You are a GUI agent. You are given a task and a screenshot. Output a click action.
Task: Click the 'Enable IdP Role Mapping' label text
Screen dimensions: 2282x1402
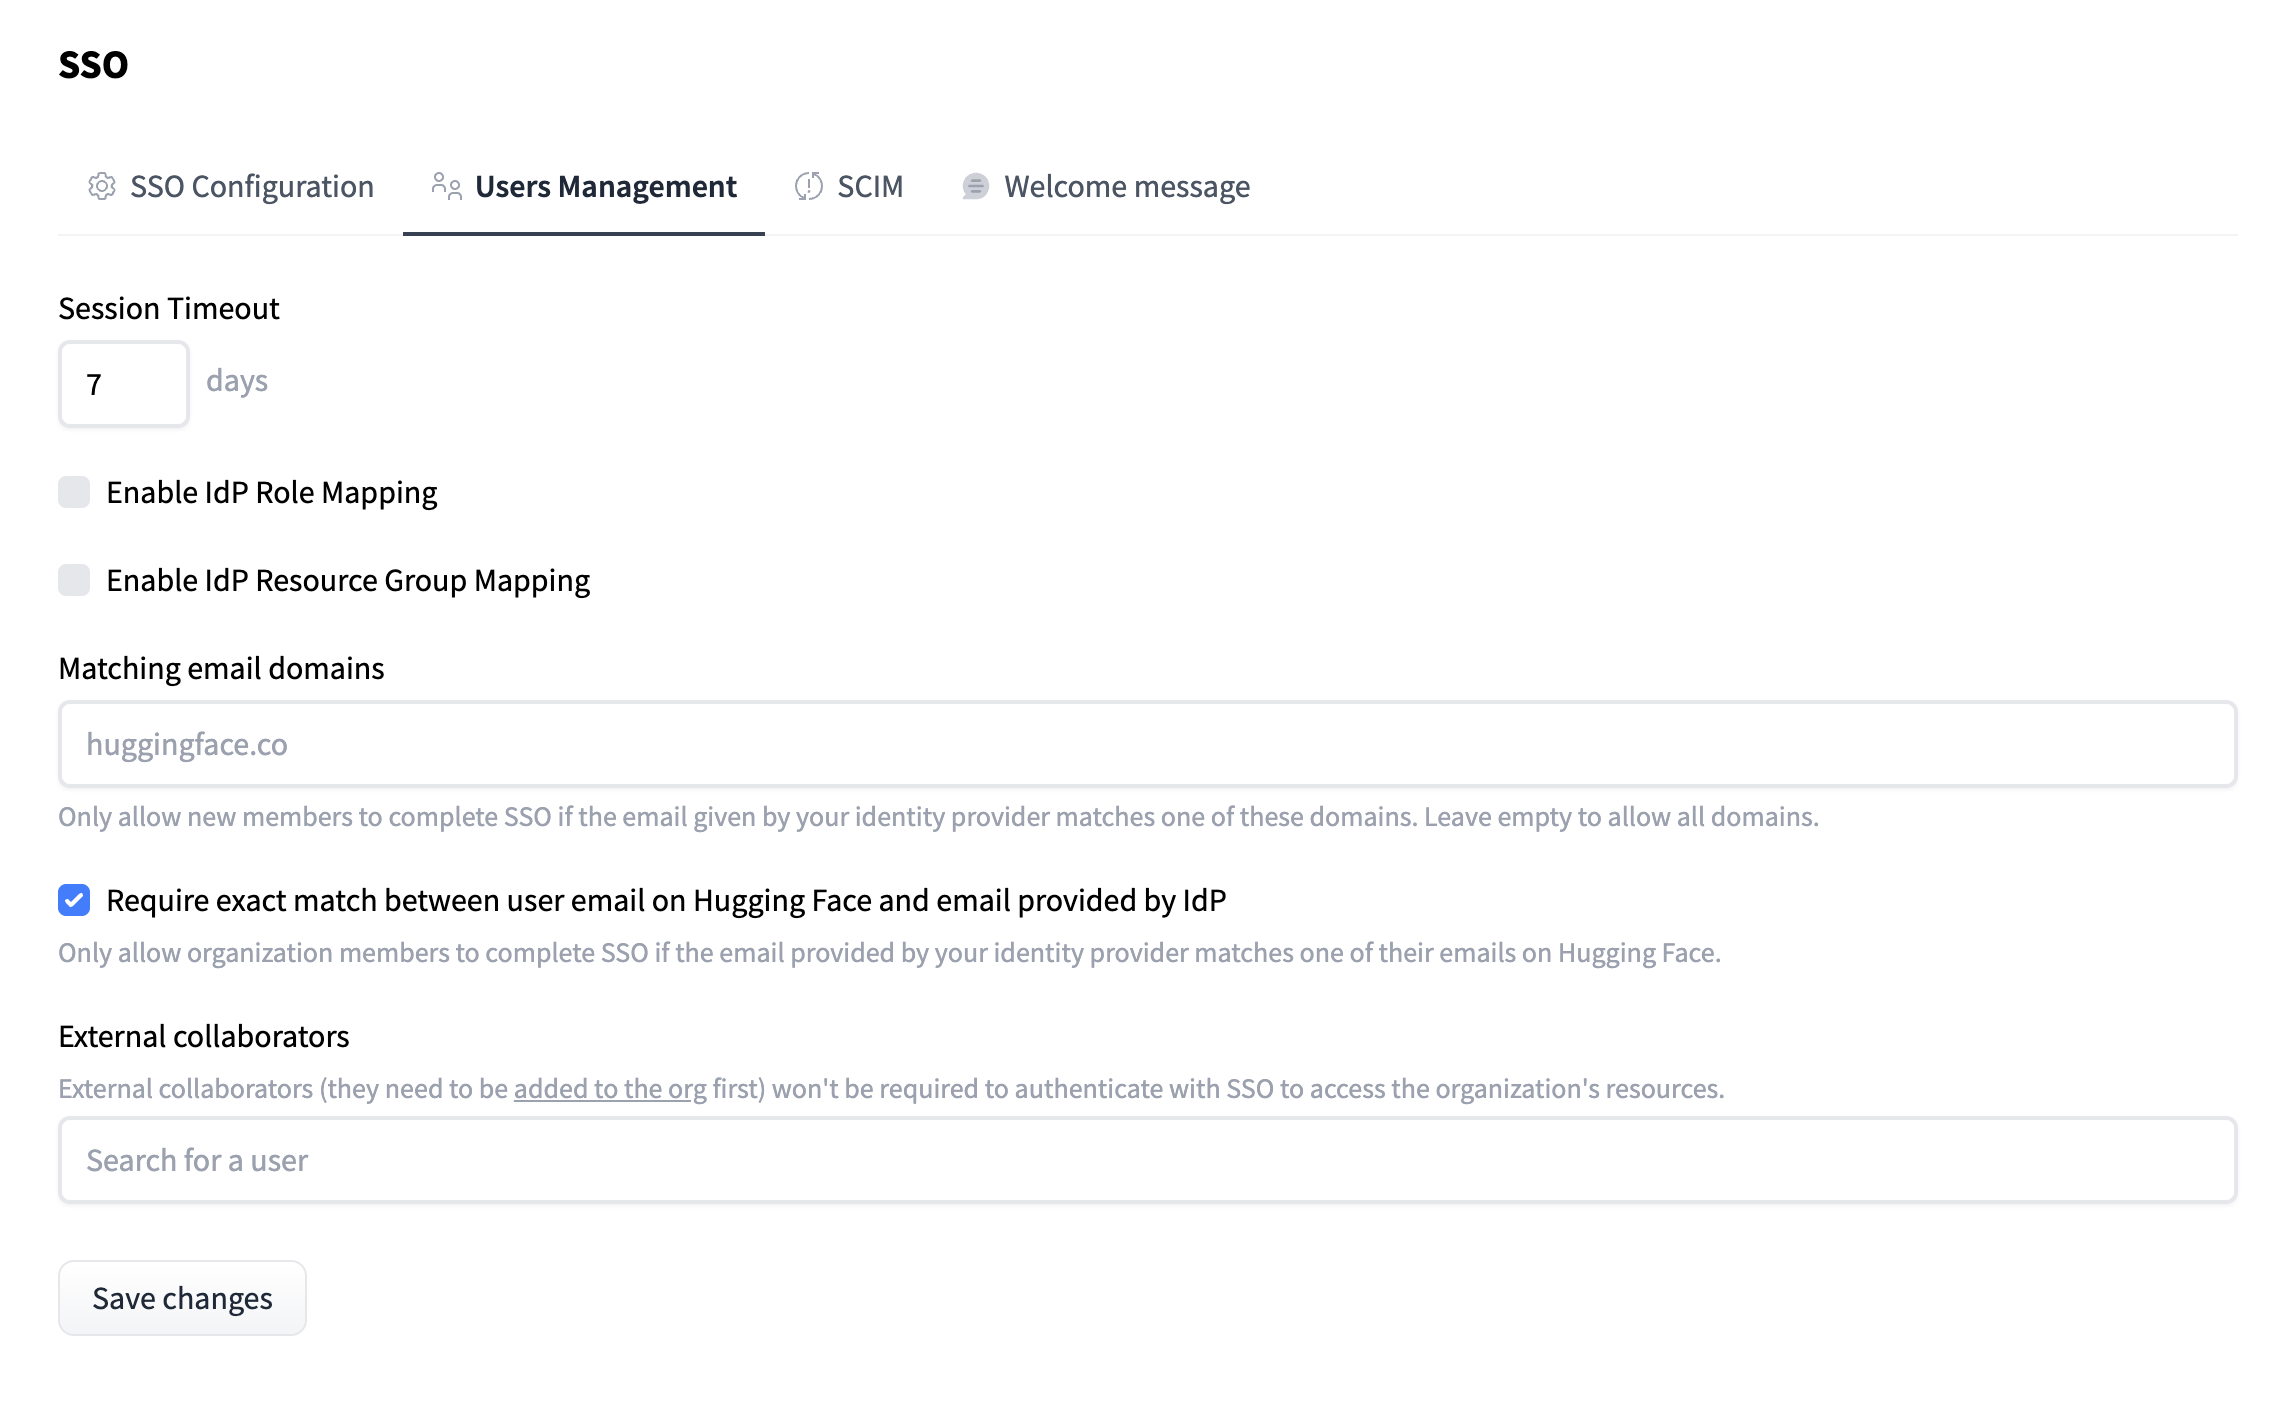pos(271,493)
